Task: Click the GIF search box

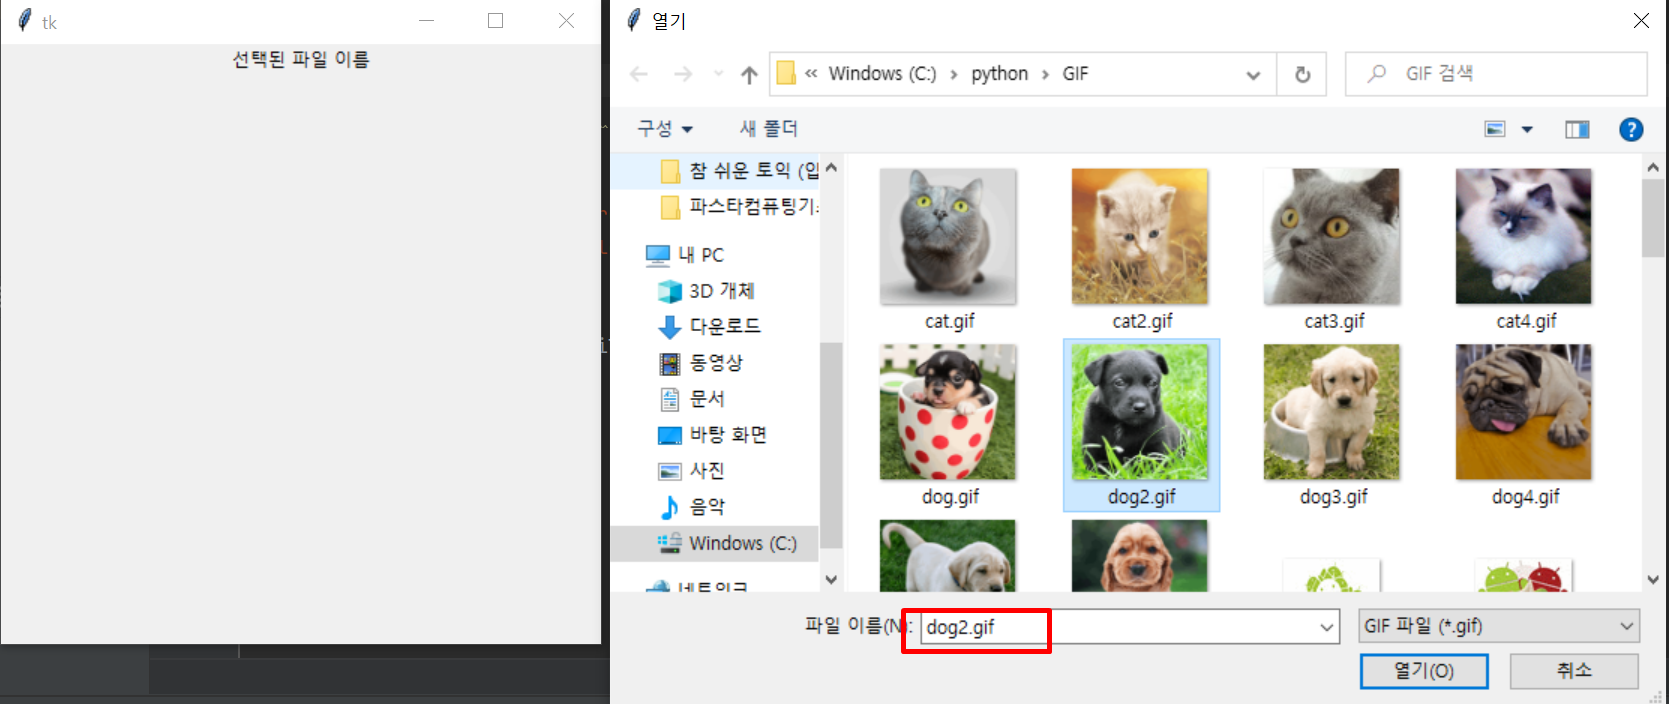Action: pyautogui.click(x=1496, y=74)
